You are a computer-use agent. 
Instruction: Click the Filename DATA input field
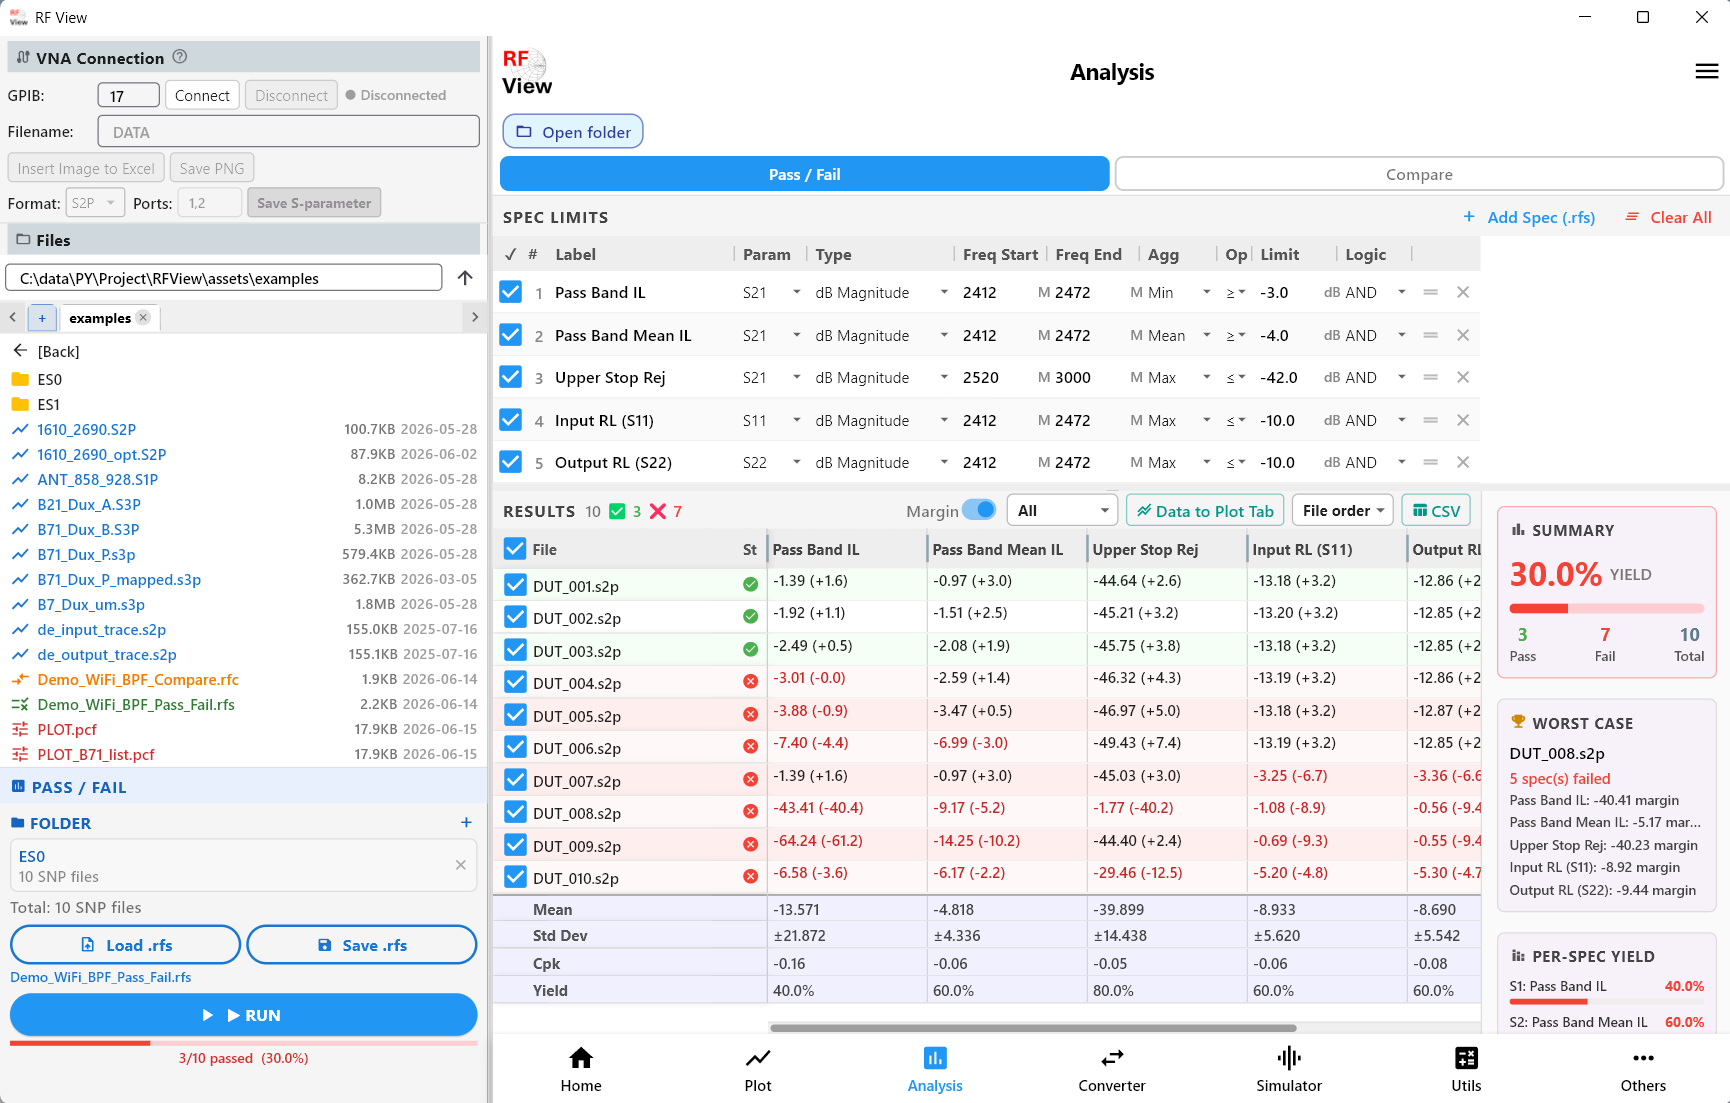[x=288, y=132]
